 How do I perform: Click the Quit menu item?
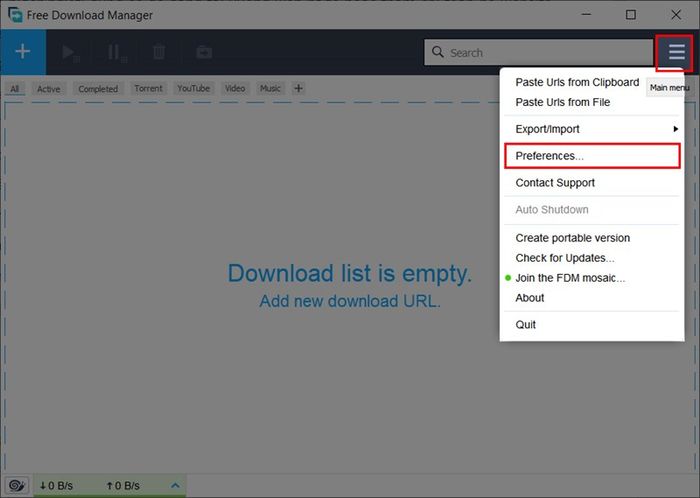tap(525, 324)
